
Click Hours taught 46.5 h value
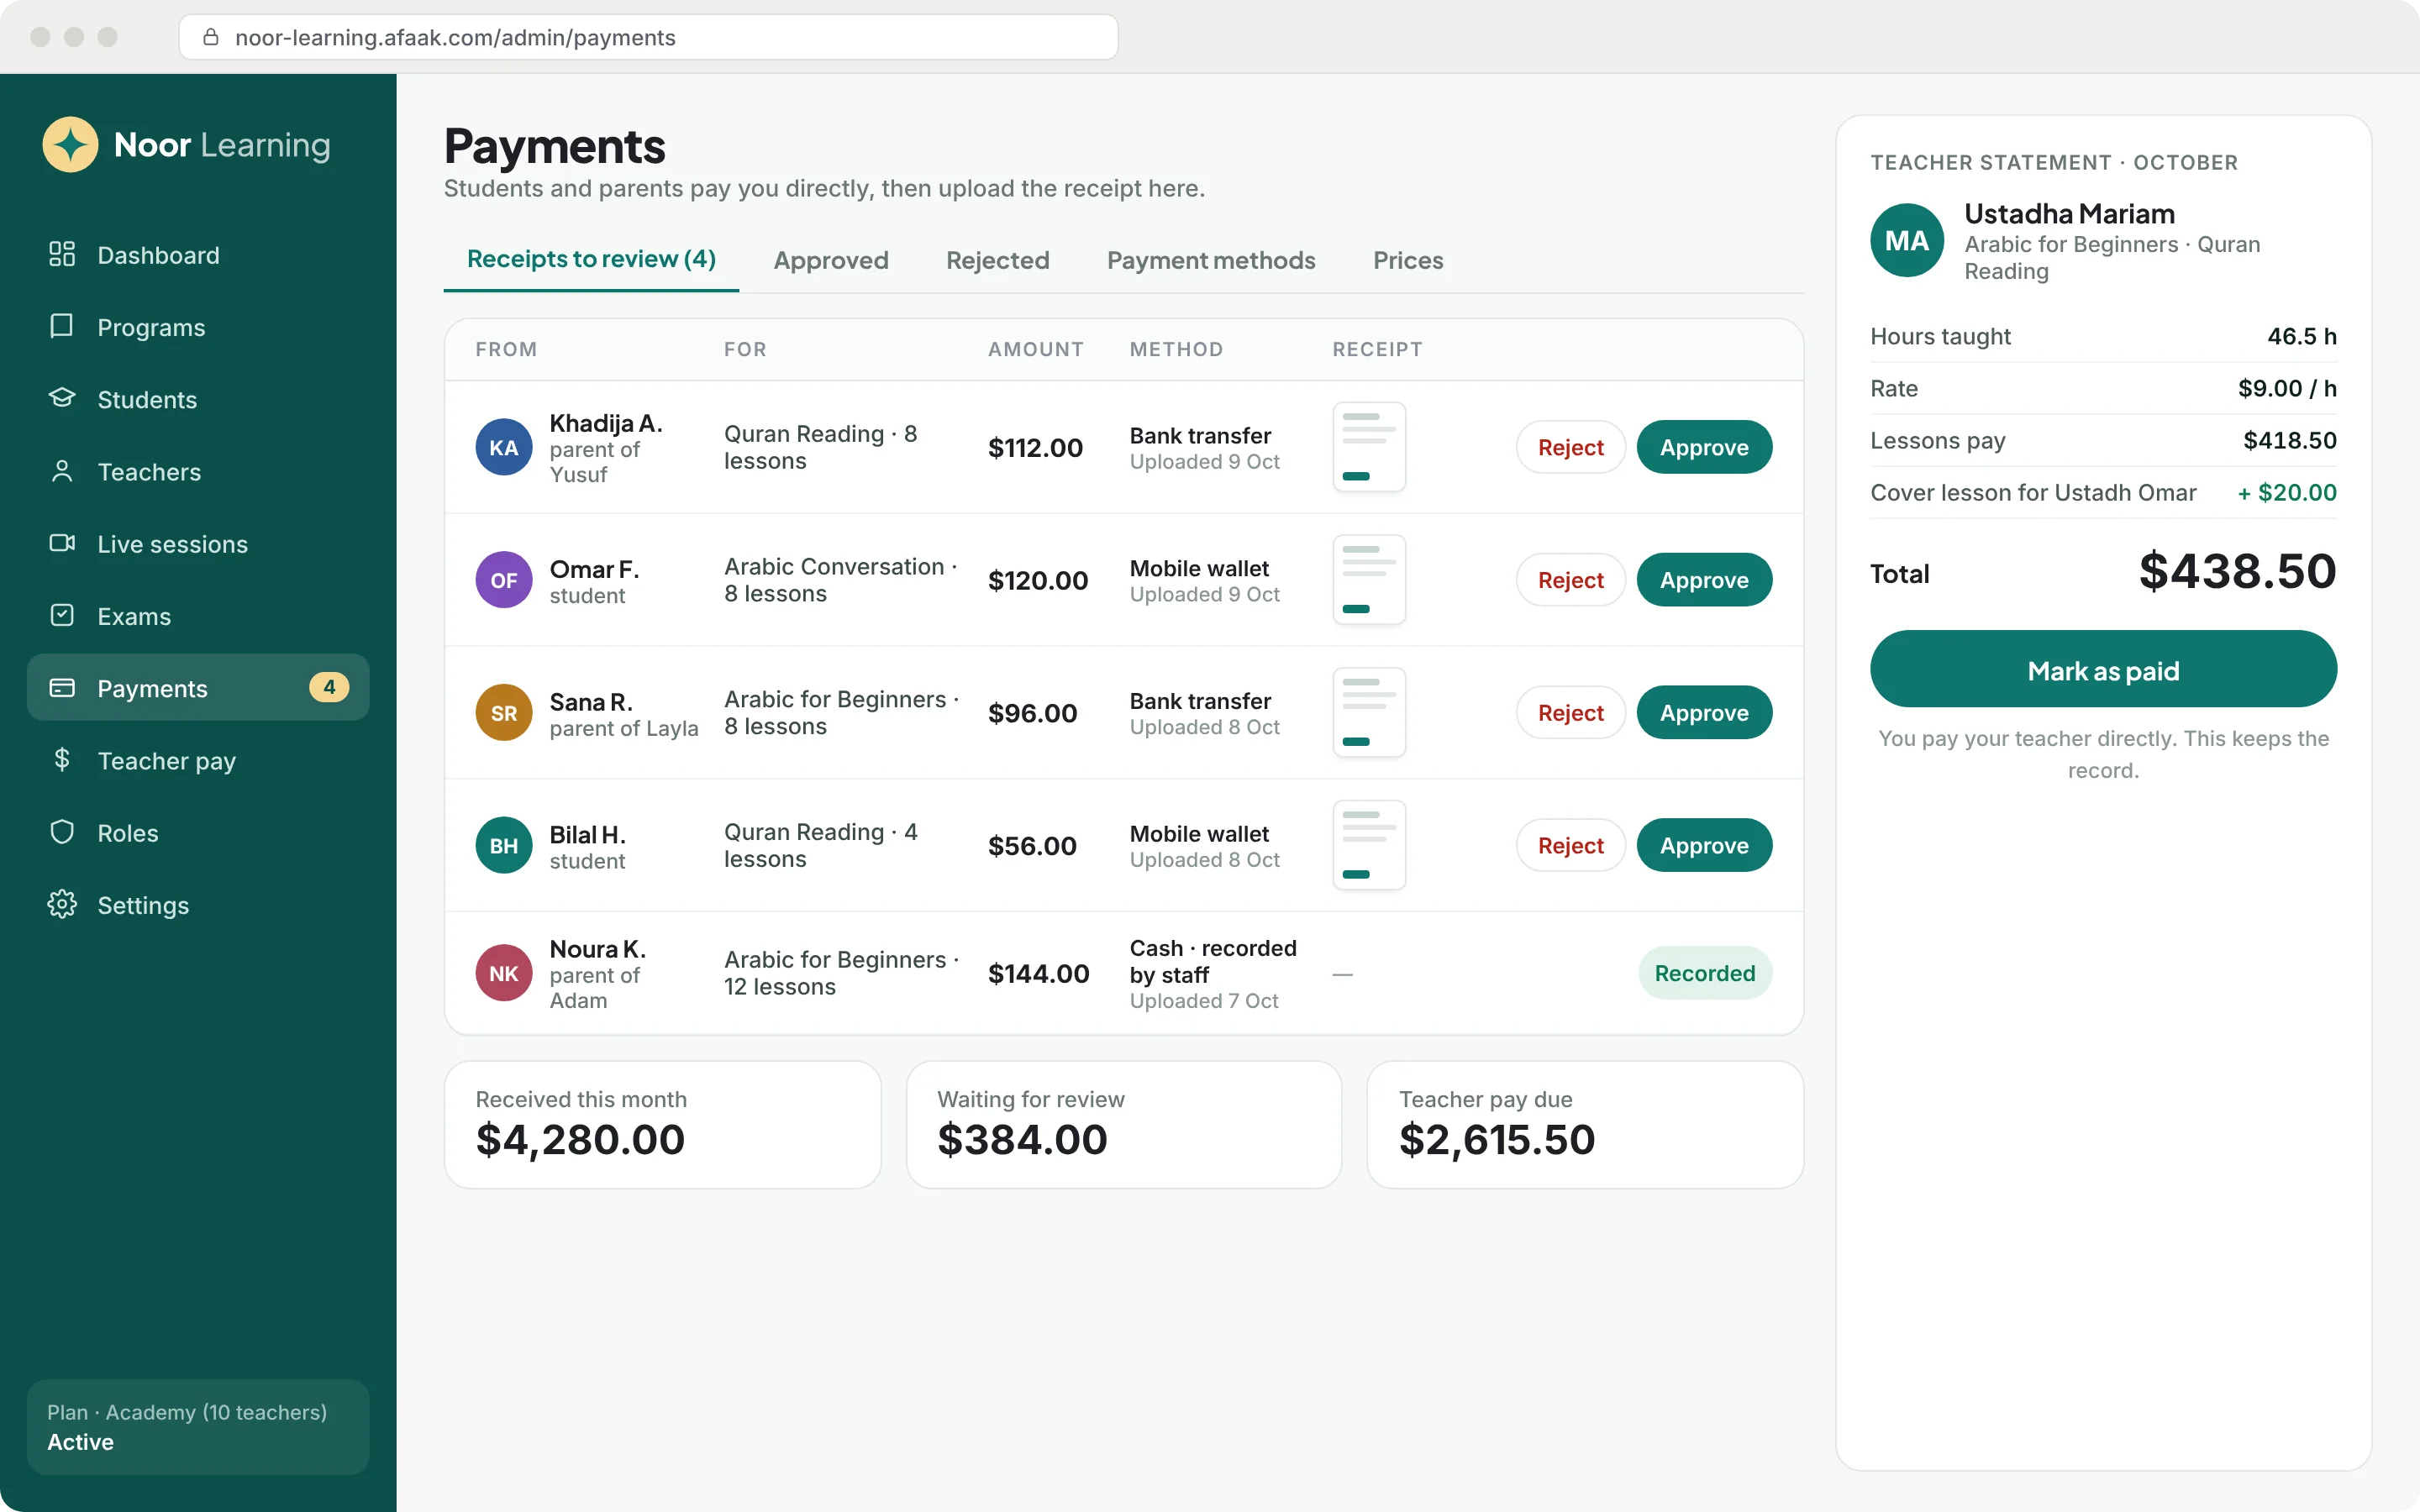coord(2301,336)
